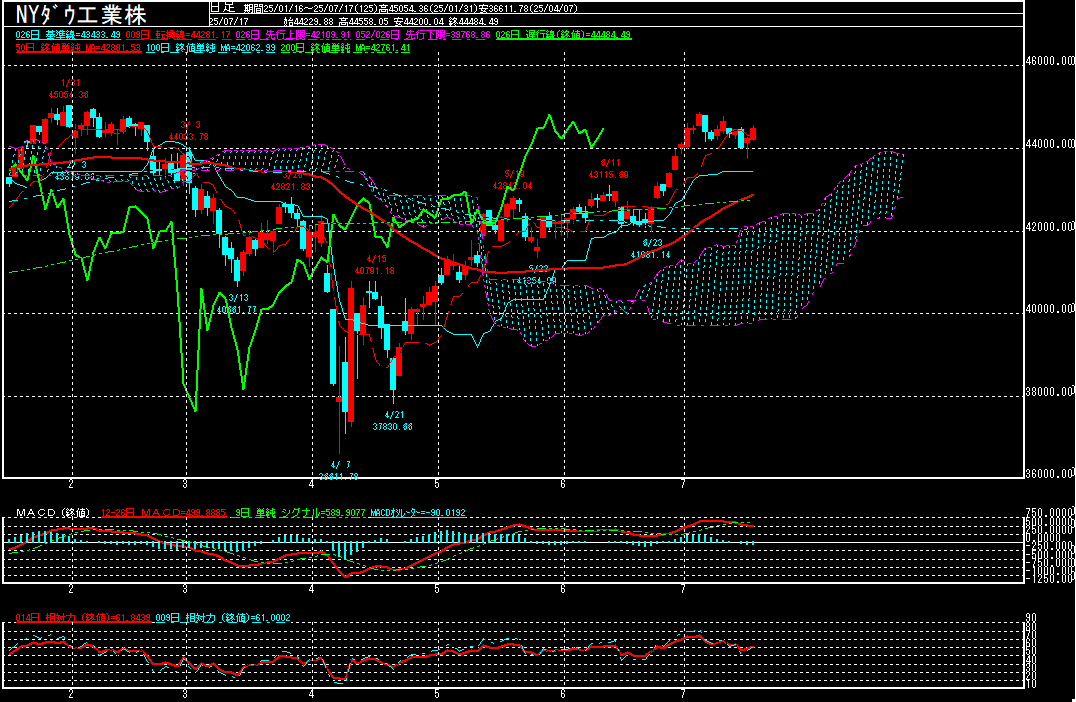Viewport: 1076px width, 702px height.
Task: Click the 42000.00 price axis label
Action: point(1050,227)
